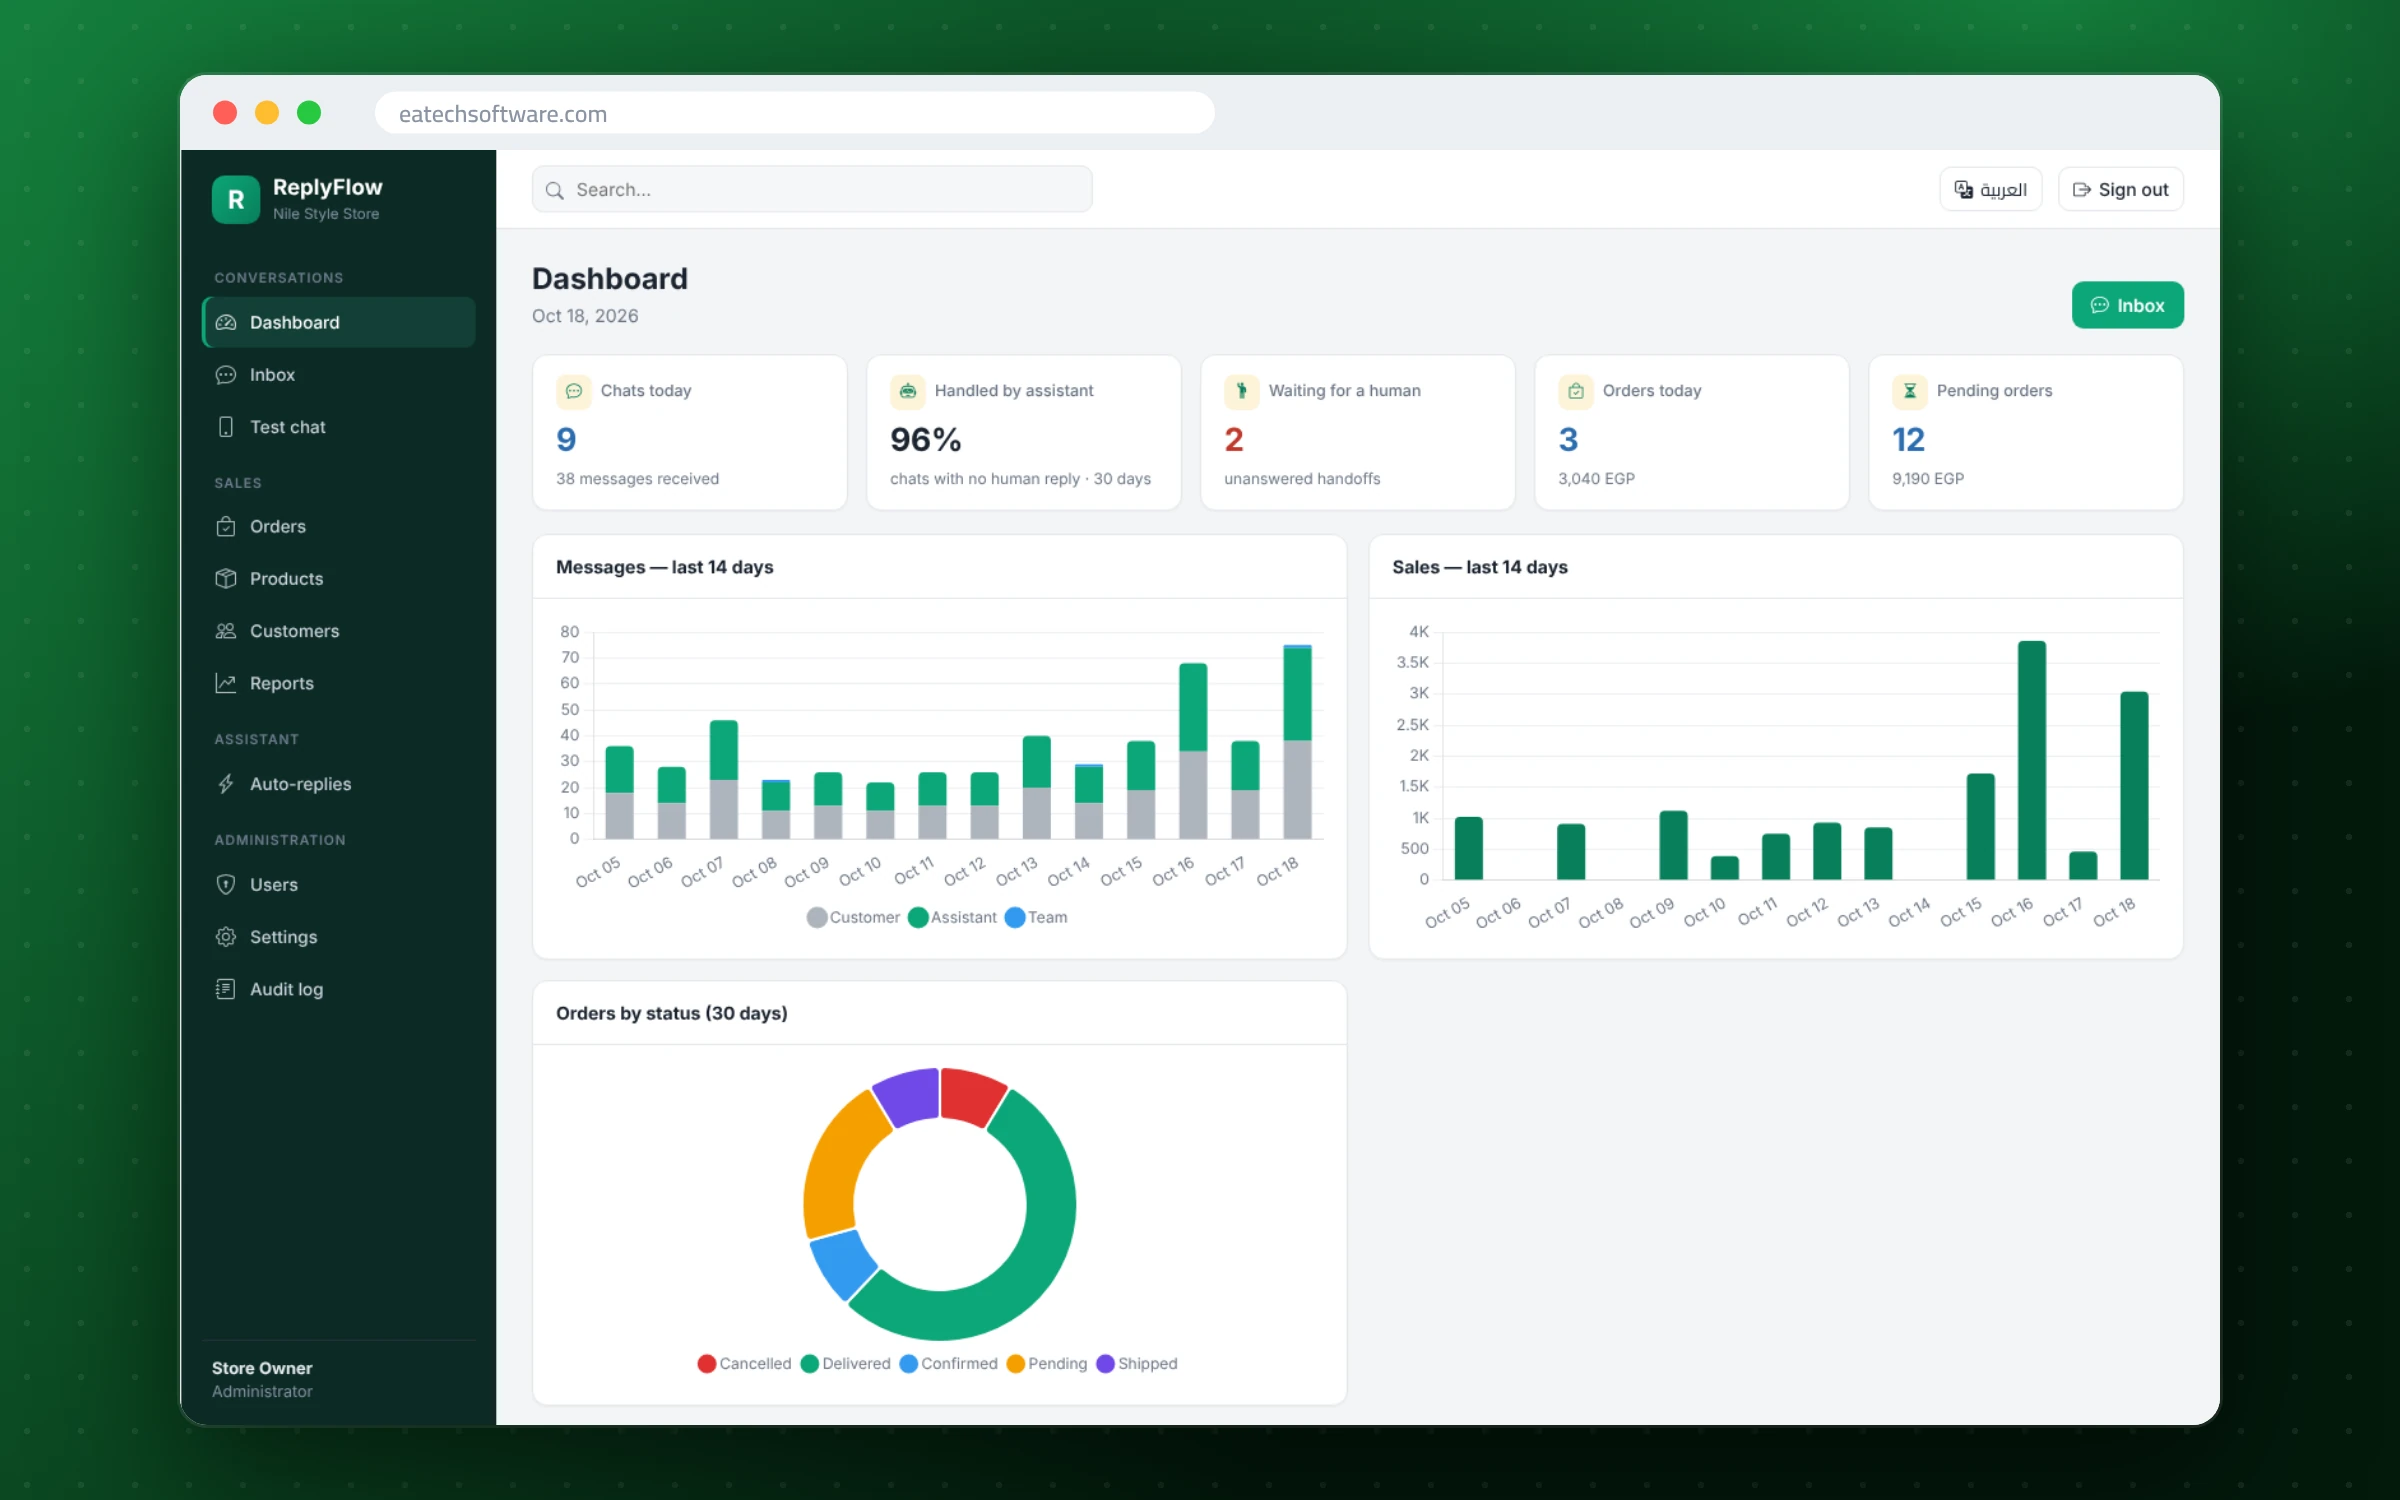Click the browser address bar eatechsoftware.com

[x=794, y=113]
